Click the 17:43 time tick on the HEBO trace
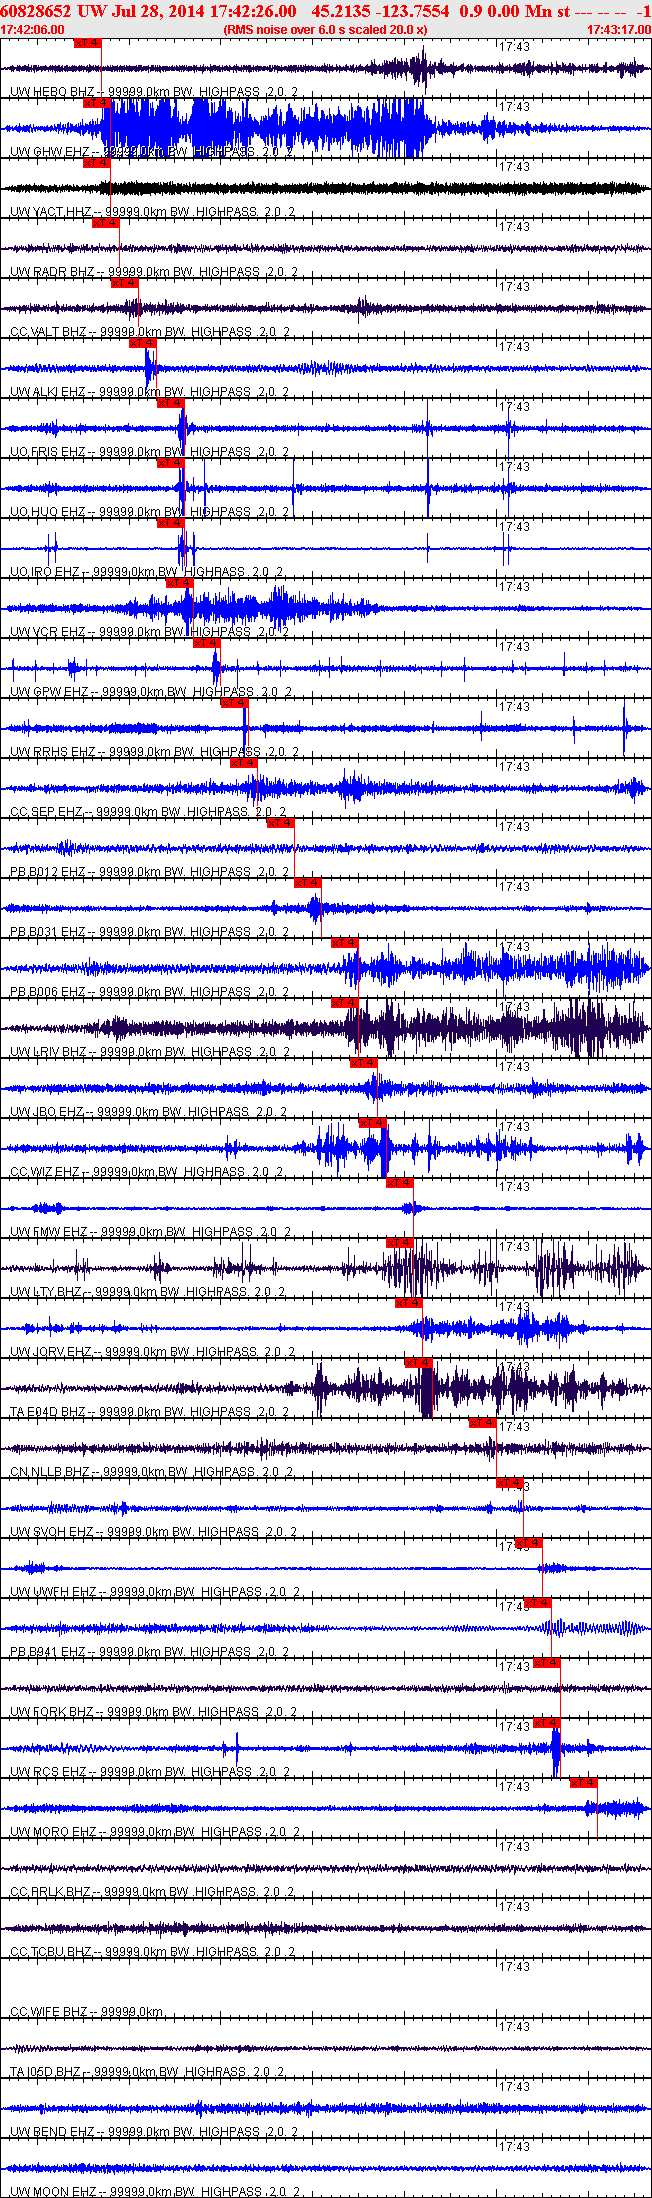 tap(514, 46)
